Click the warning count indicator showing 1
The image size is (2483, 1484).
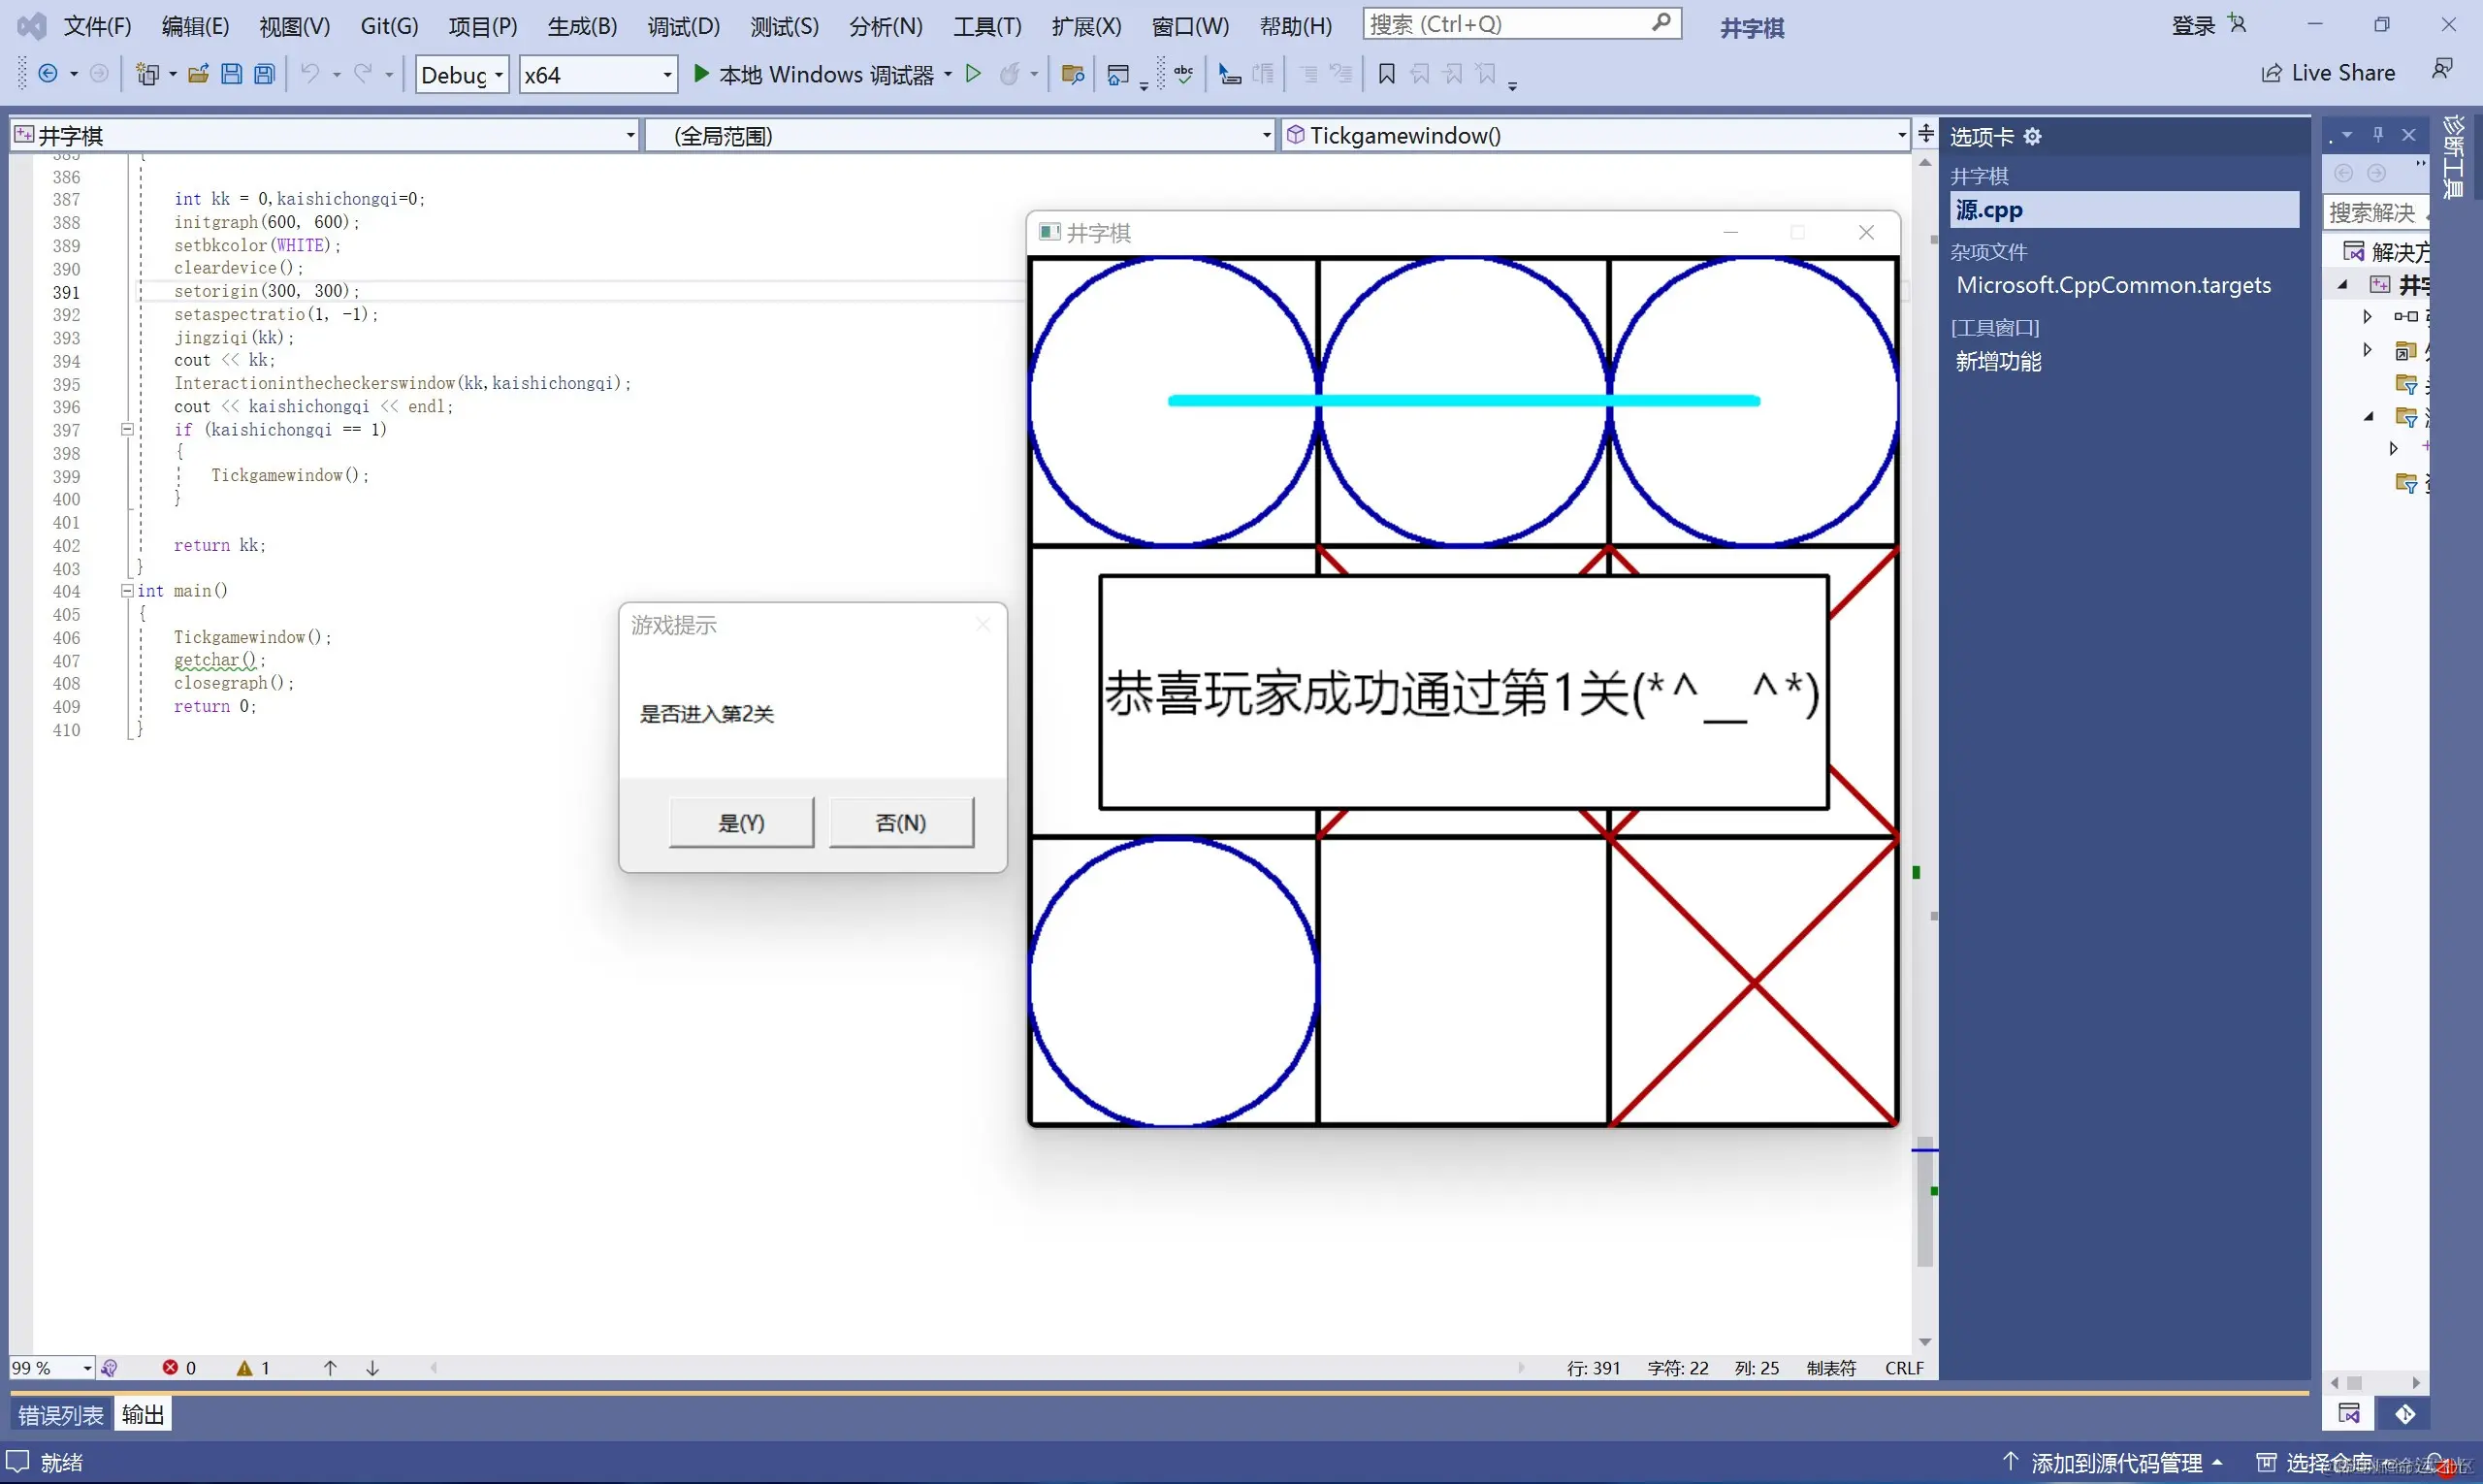point(253,1367)
